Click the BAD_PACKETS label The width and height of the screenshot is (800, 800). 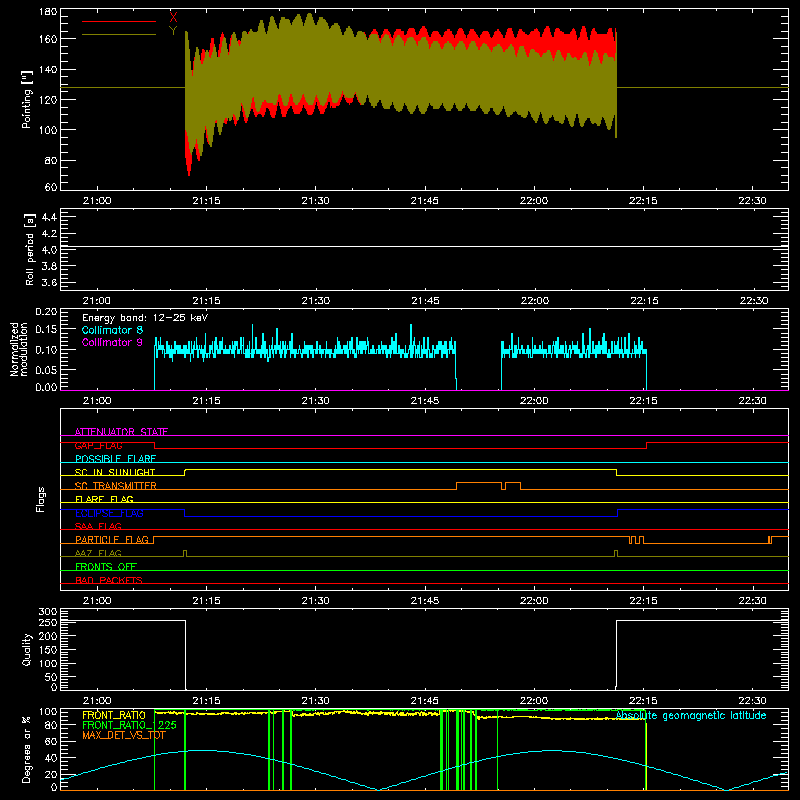109,580
